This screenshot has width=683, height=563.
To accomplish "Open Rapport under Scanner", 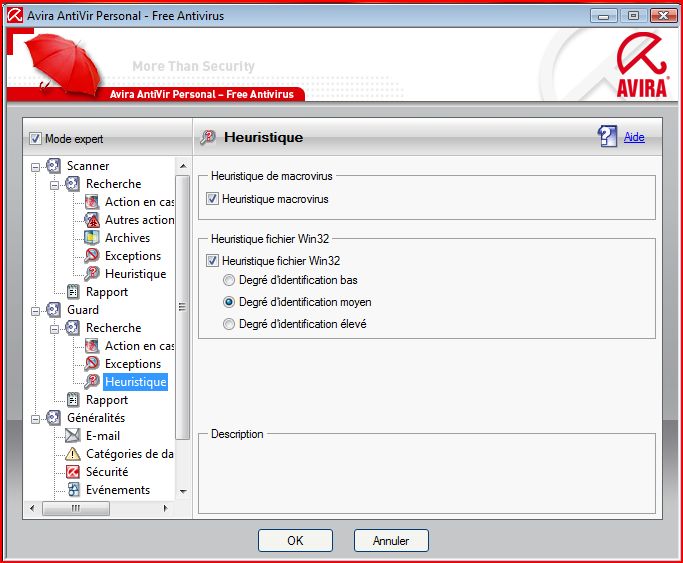I will 107,292.
